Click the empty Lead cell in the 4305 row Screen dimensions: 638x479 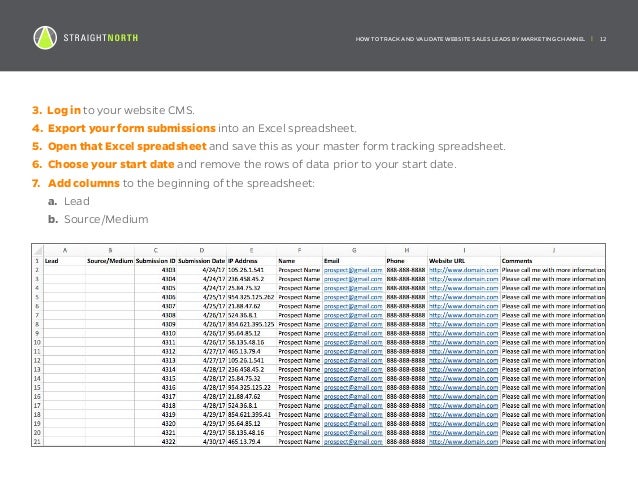[x=64, y=288]
